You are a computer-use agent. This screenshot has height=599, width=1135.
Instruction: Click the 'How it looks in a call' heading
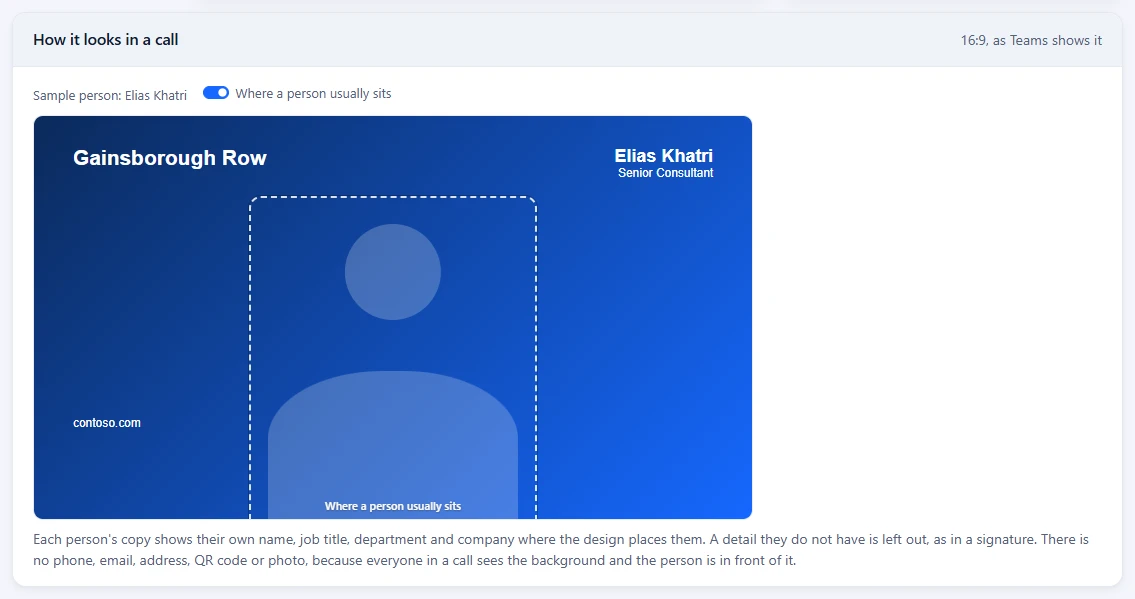[x=106, y=40]
